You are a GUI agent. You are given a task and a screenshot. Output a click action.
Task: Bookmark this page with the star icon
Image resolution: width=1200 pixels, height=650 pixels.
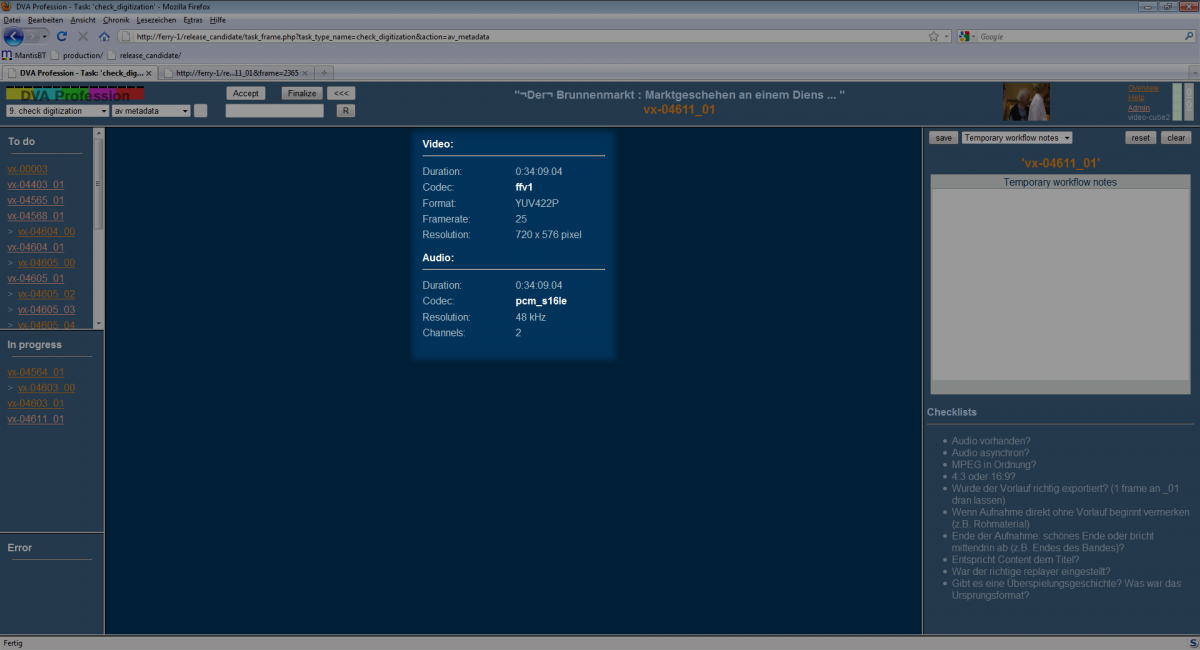tap(933, 36)
